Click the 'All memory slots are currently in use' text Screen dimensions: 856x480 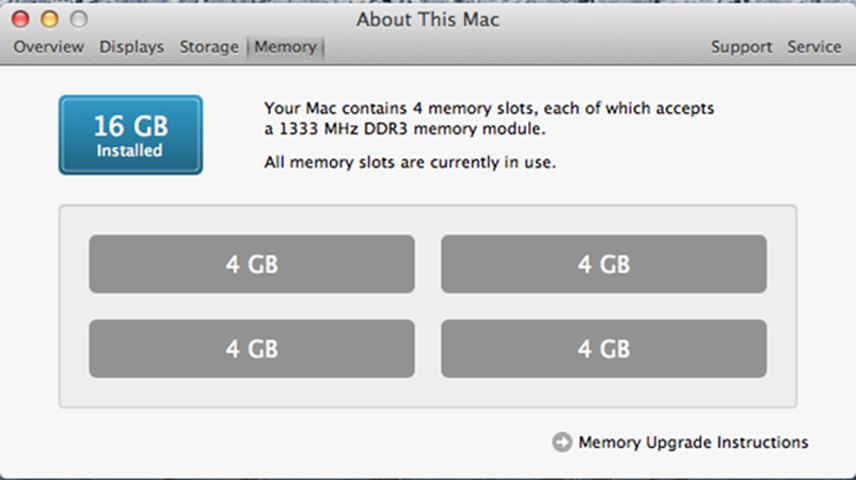[x=410, y=161]
